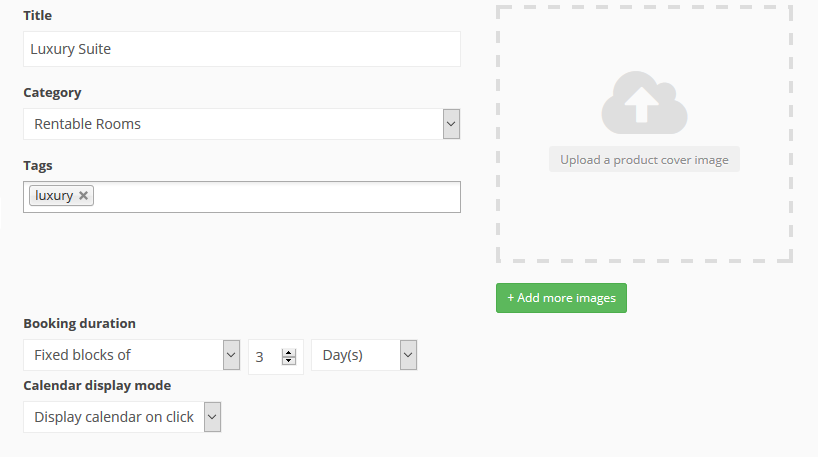Focus the Title field containing Luxury Suite

tap(242, 49)
